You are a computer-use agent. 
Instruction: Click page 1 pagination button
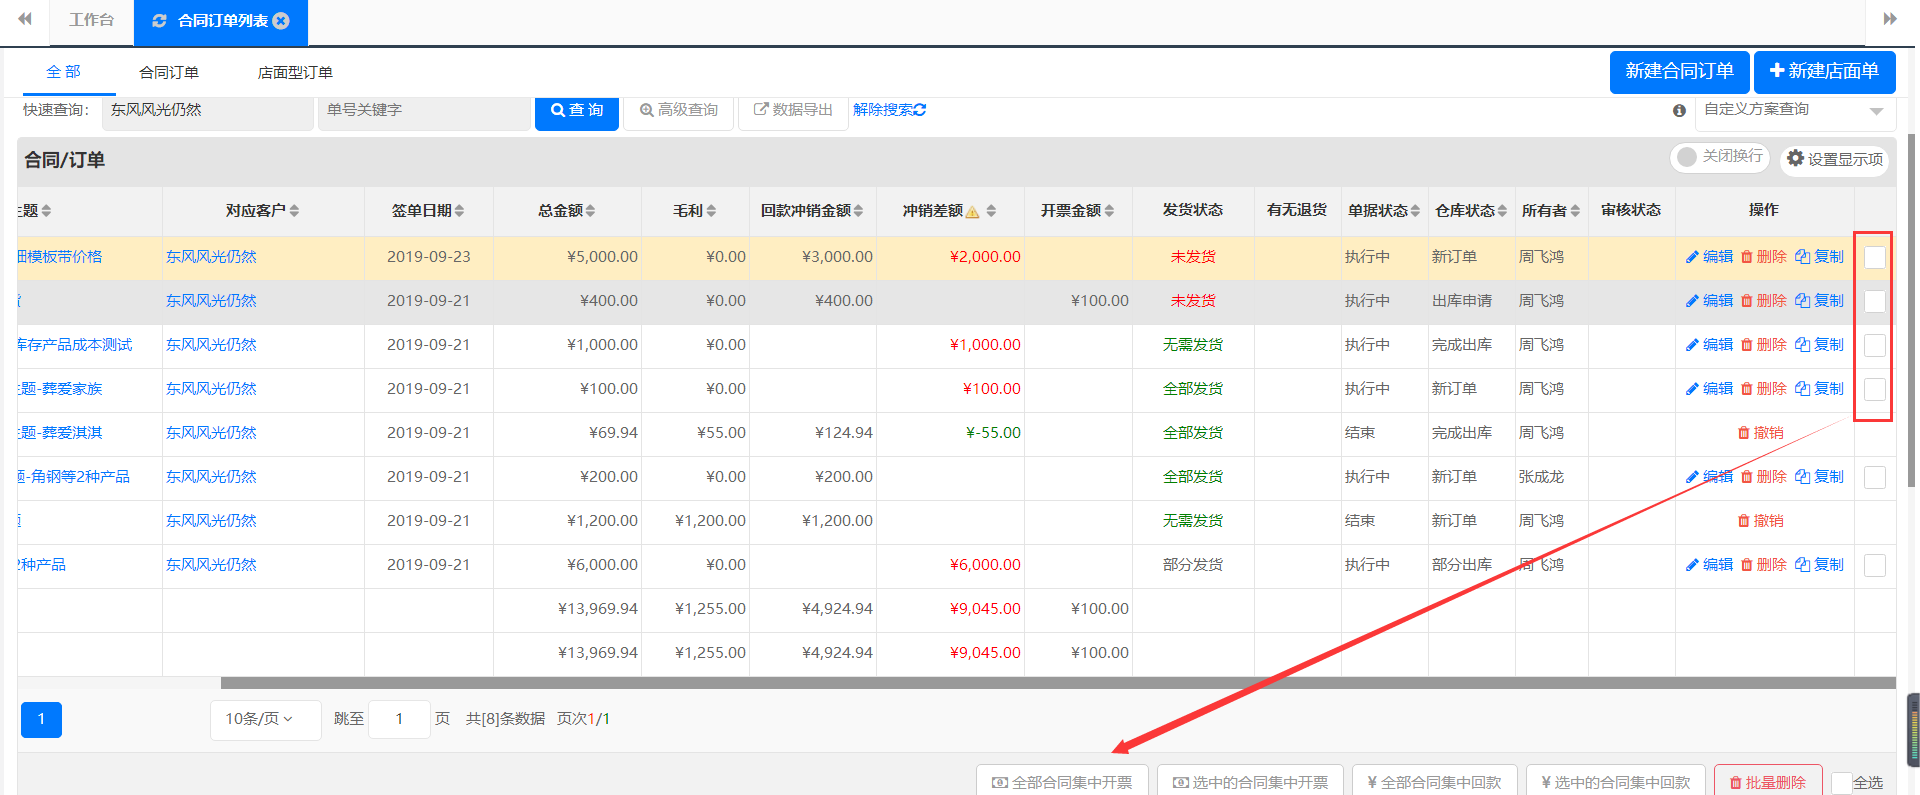tap(41, 719)
